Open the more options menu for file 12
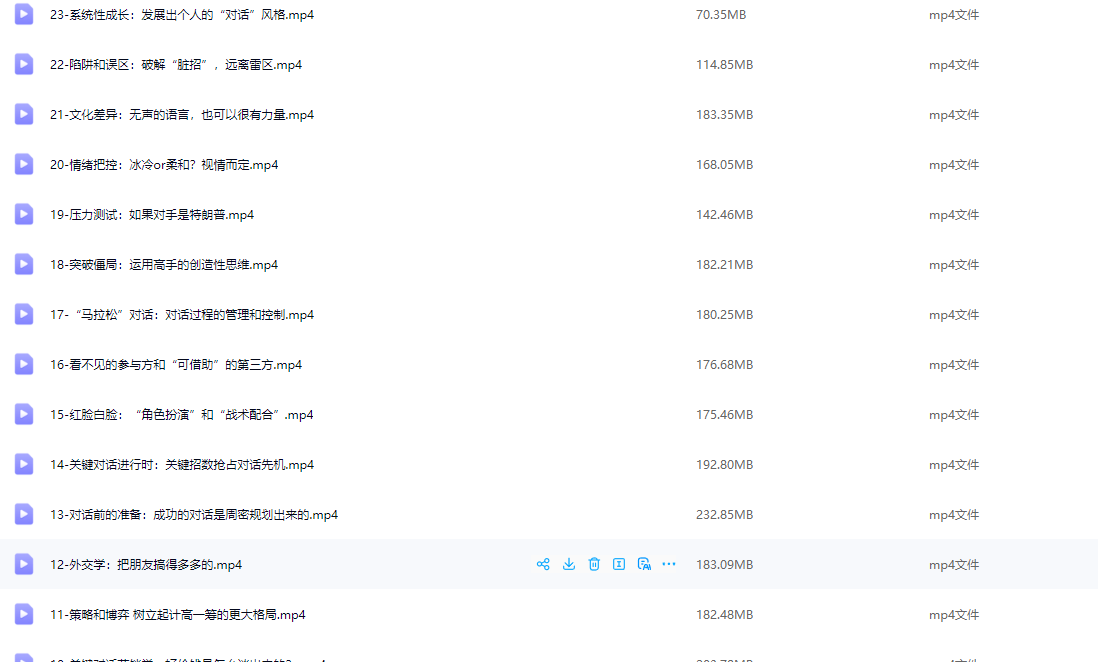Screen dimensions: 1098x662 (x=668, y=564)
